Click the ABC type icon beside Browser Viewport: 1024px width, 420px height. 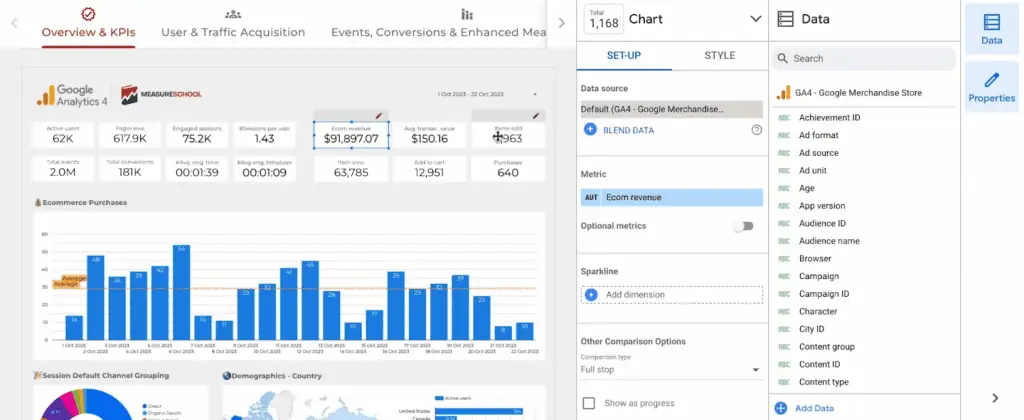point(784,259)
